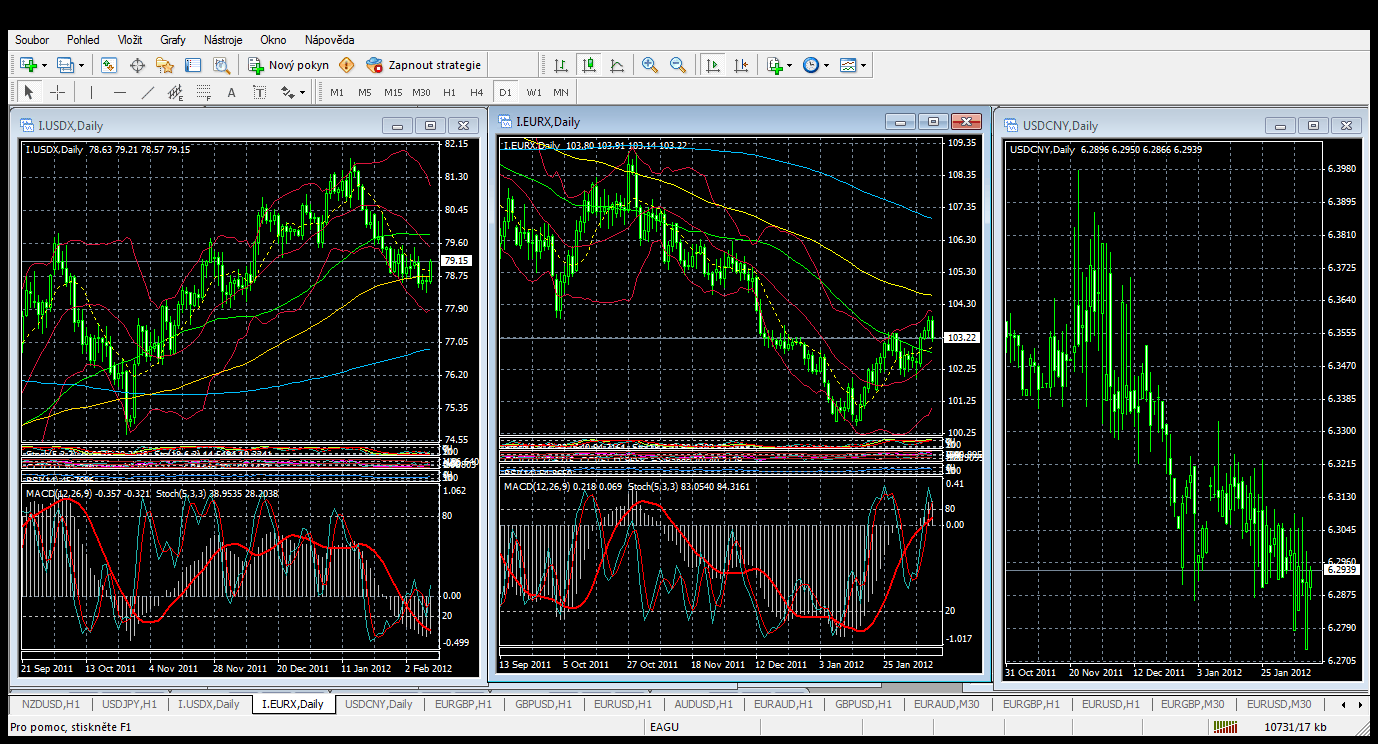Zoom in on the chart
Viewport: 1378px width, 744px height.
650,65
